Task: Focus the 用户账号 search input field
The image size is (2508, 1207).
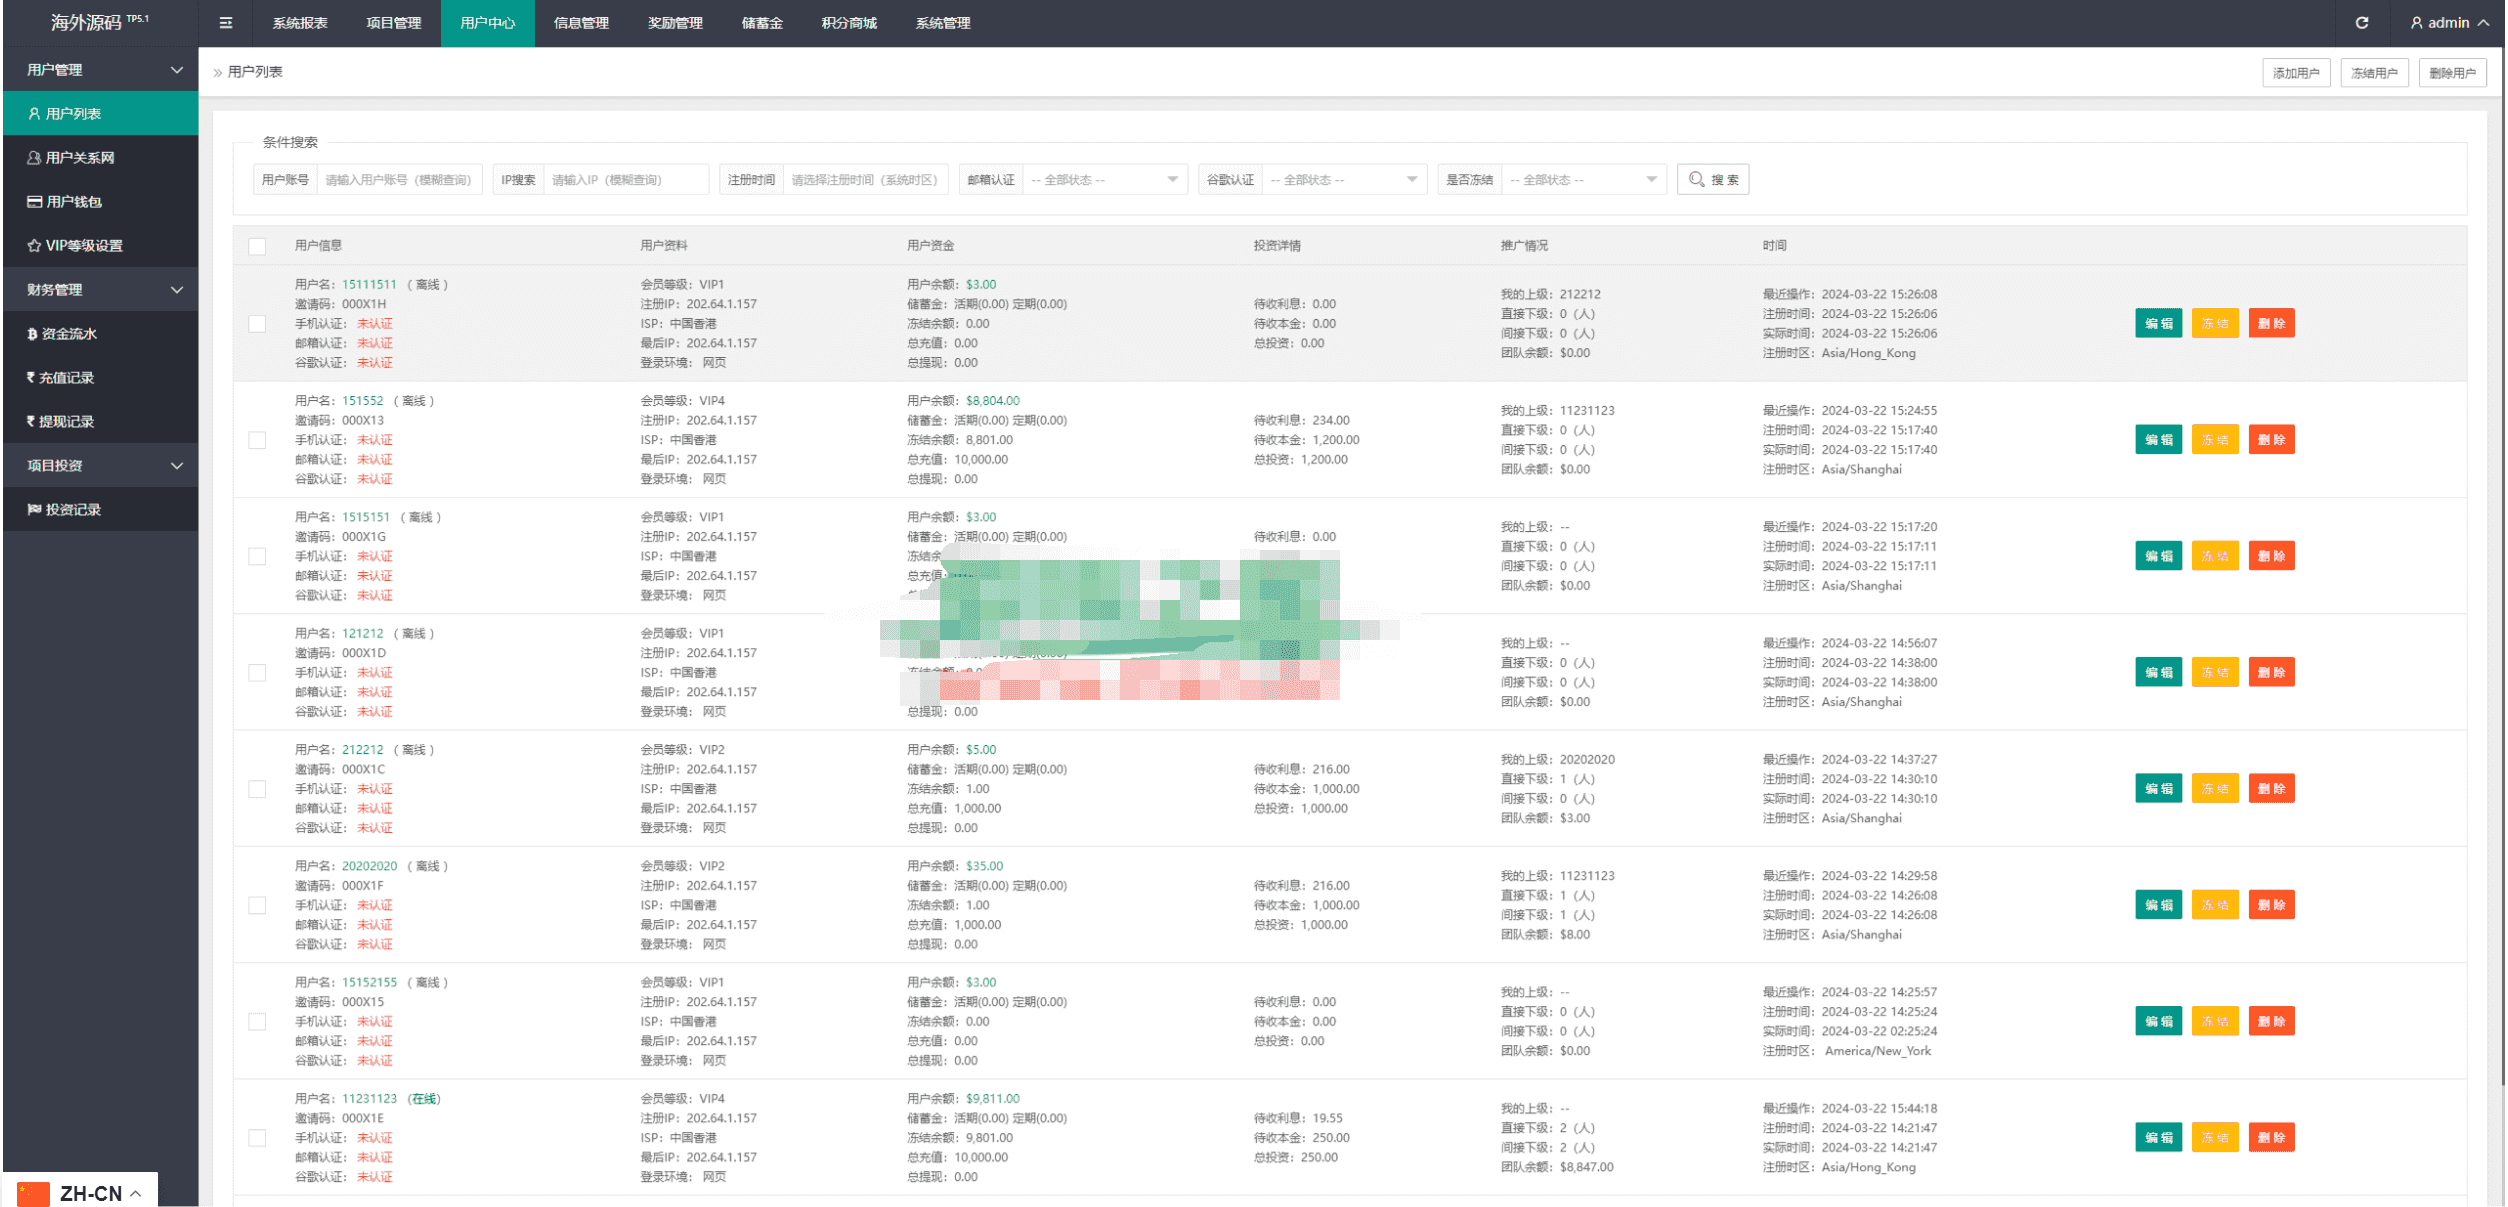Action: pos(398,180)
